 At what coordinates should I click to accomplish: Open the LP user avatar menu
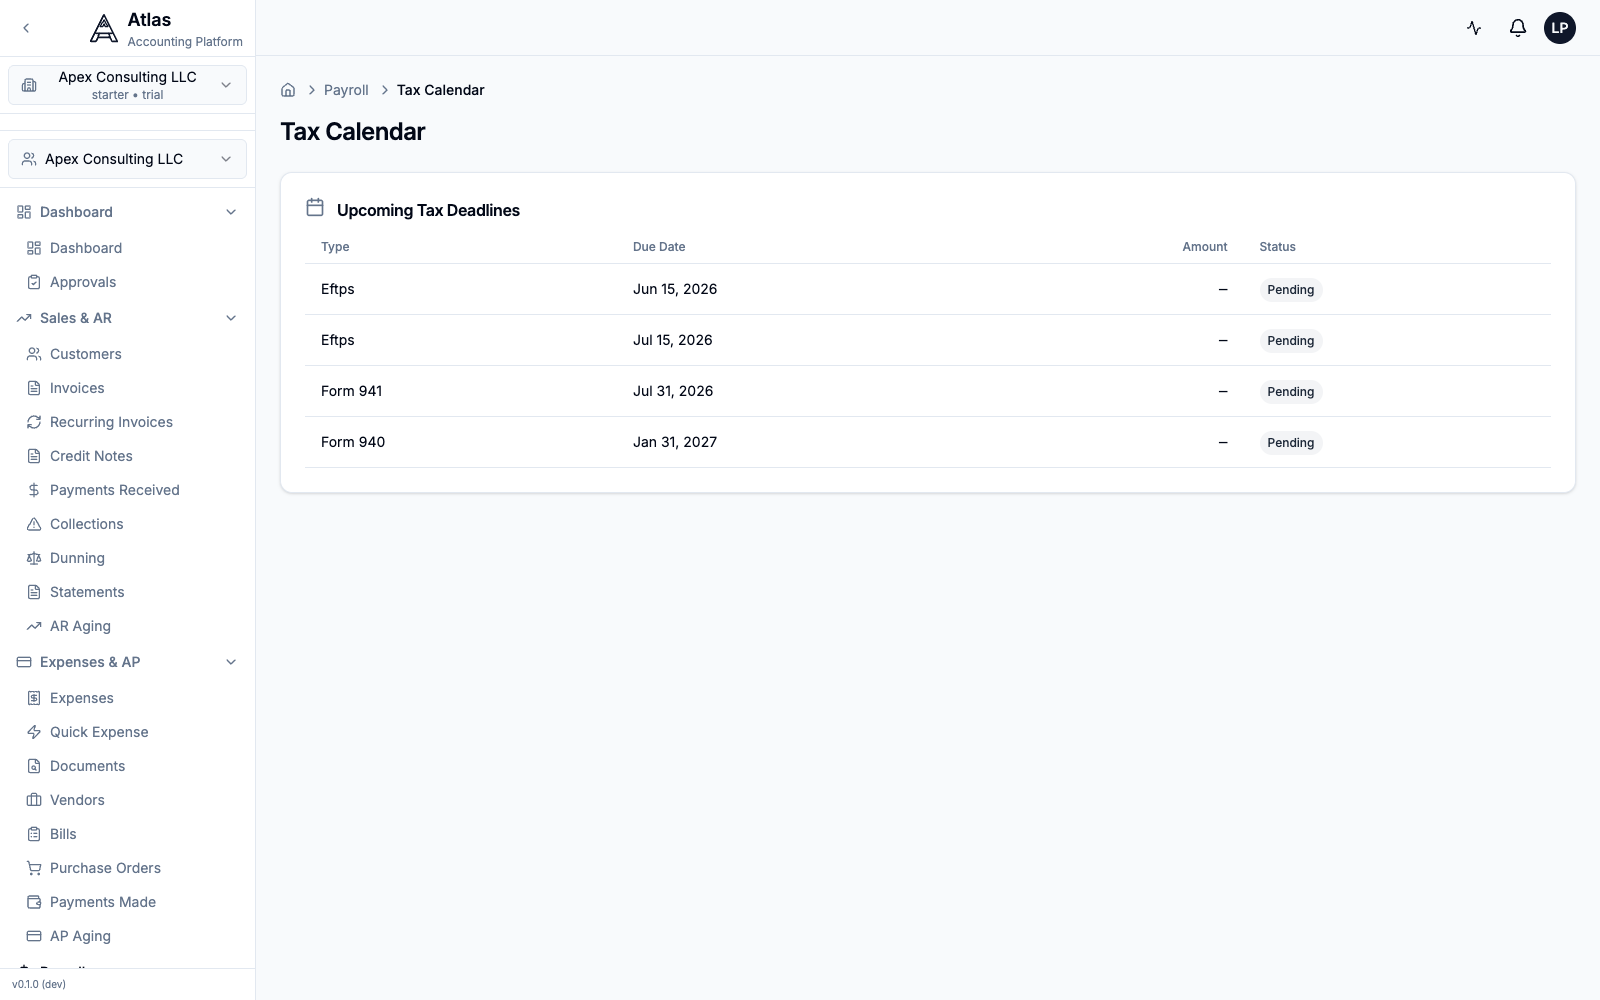(1560, 28)
